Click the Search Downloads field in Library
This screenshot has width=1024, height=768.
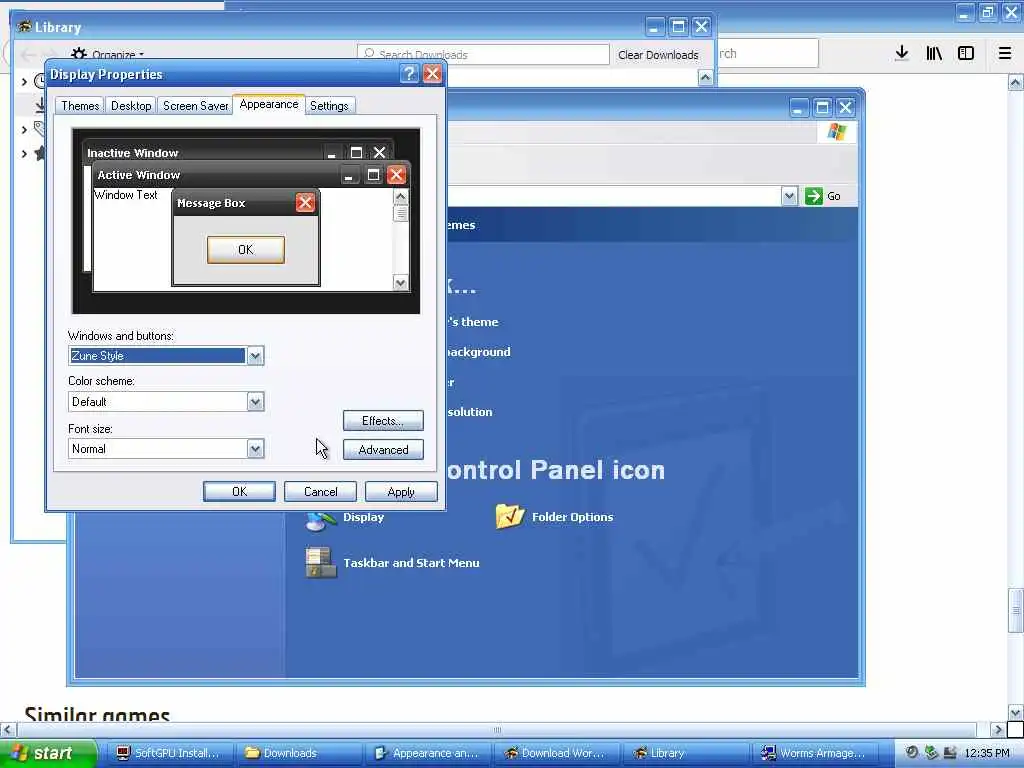tap(483, 54)
